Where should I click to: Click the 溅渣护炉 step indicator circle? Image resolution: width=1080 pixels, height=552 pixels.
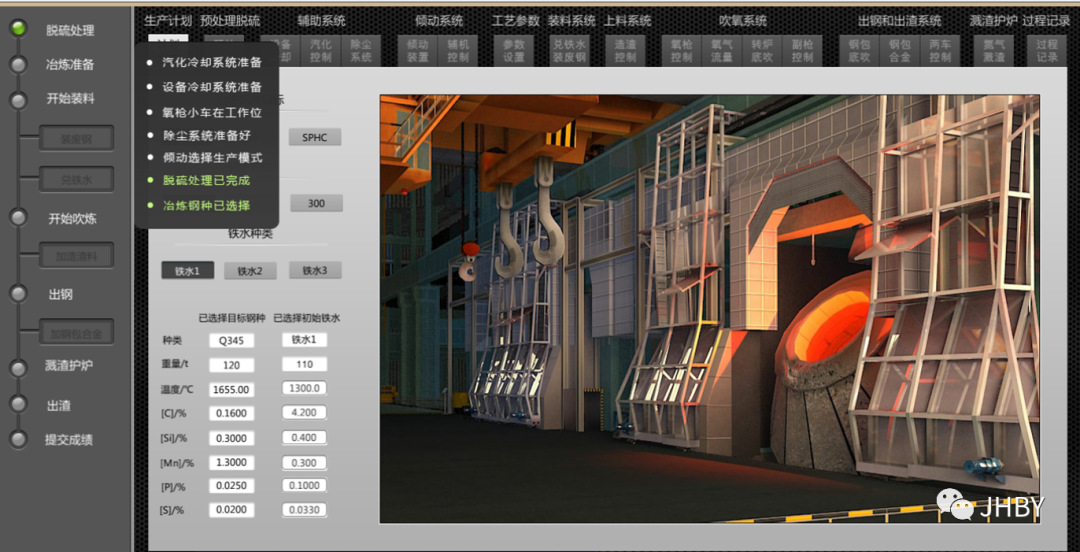coord(18,367)
